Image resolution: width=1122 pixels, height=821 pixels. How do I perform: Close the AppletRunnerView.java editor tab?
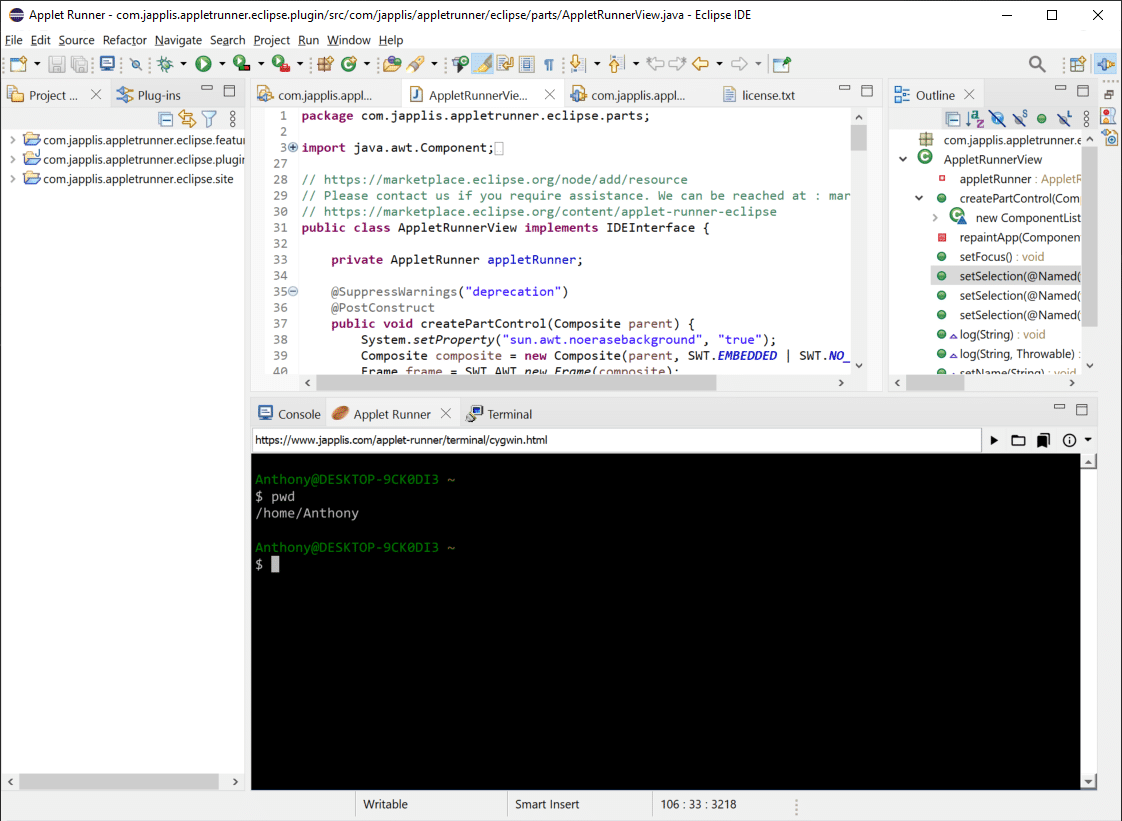550,94
